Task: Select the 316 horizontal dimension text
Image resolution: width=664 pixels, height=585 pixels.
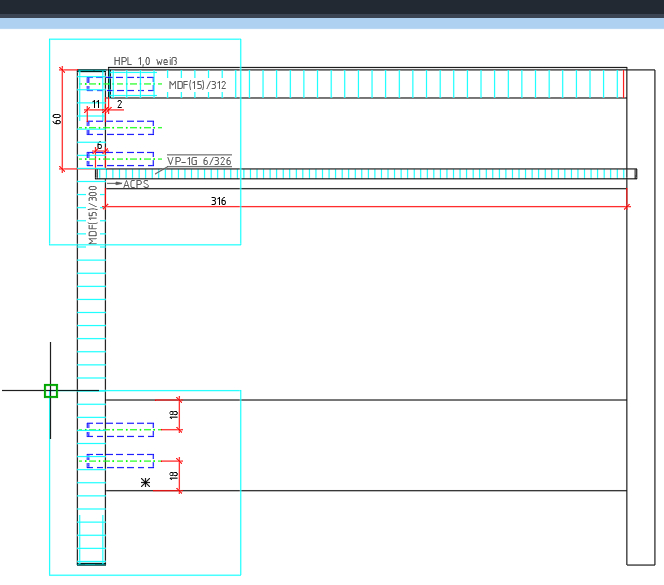Action: [x=218, y=201]
